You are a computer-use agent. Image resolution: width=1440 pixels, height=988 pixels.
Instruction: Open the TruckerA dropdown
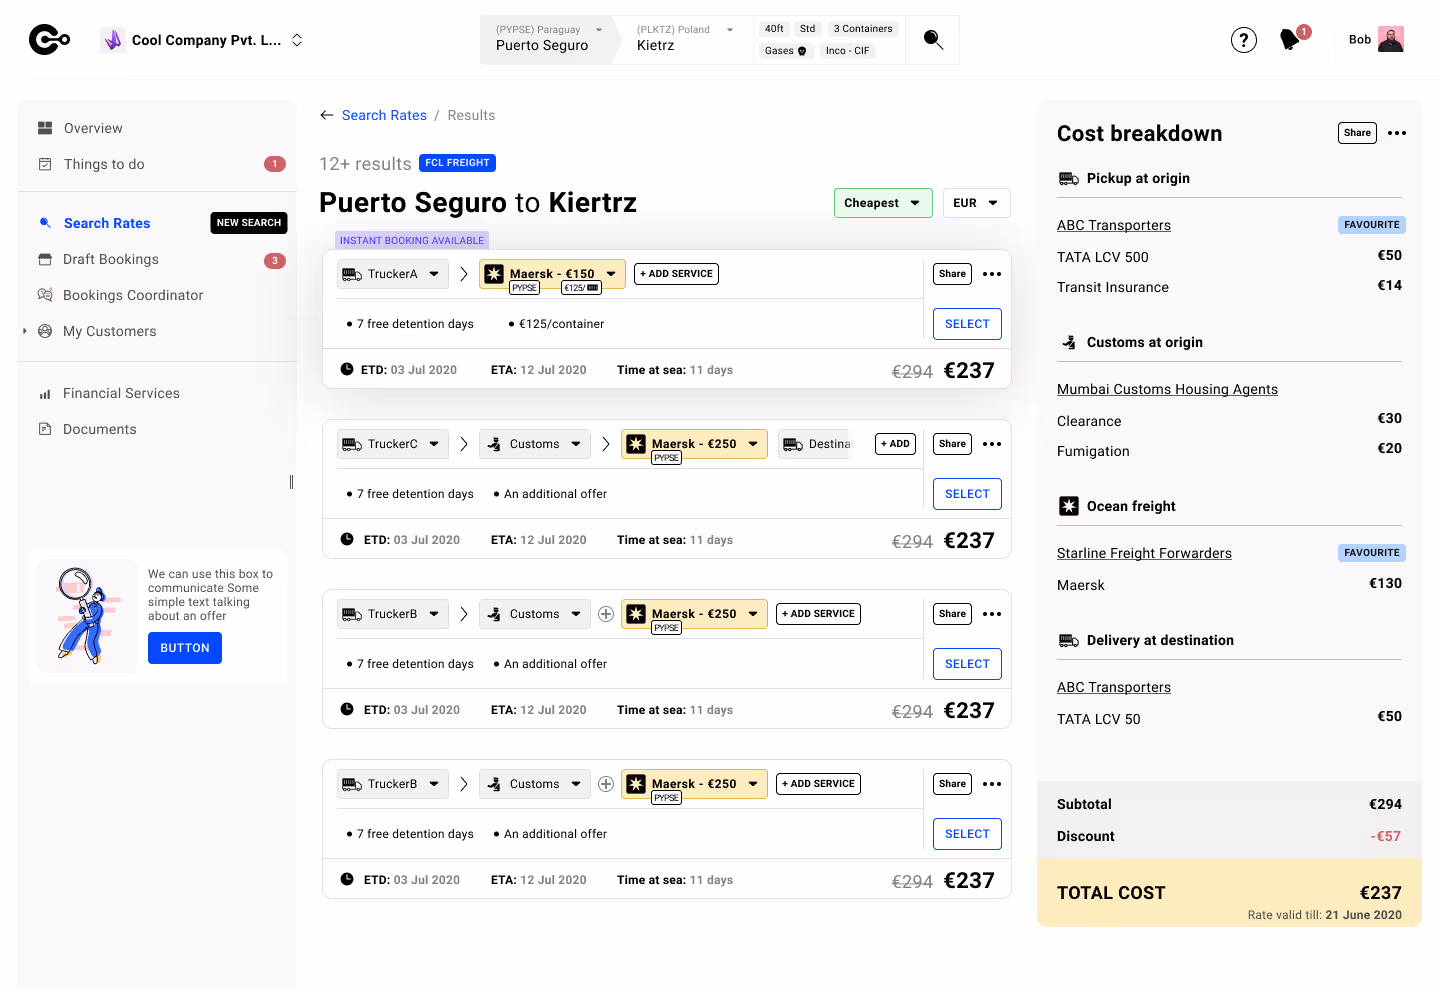click(x=392, y=274)
